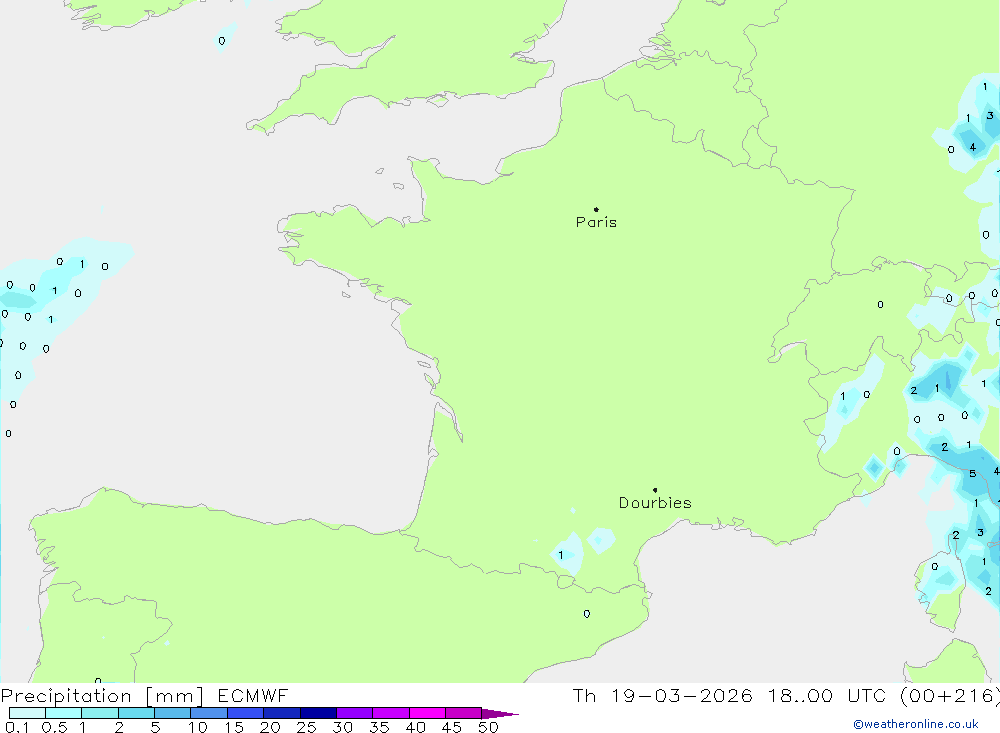Click the legend scale label '15'
The image size is (1000, 733).
(234, 727)
